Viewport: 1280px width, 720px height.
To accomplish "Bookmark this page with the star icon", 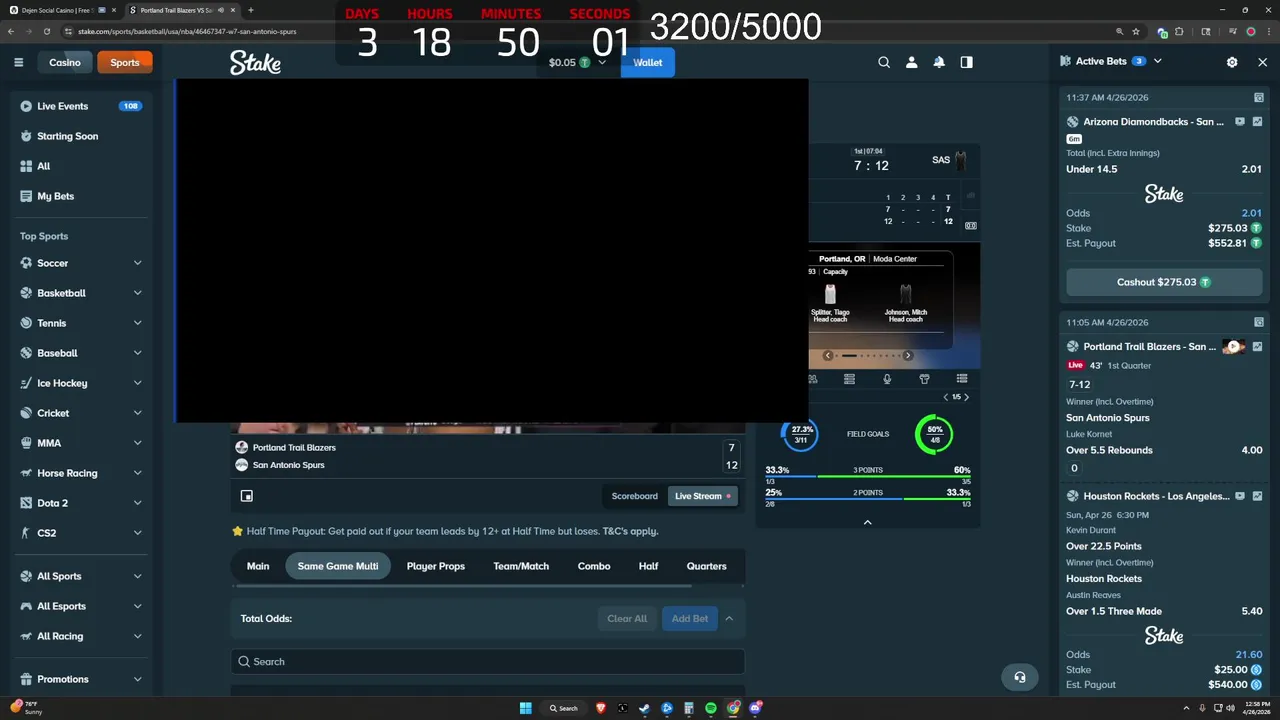I will click(x=1136, y=31).
